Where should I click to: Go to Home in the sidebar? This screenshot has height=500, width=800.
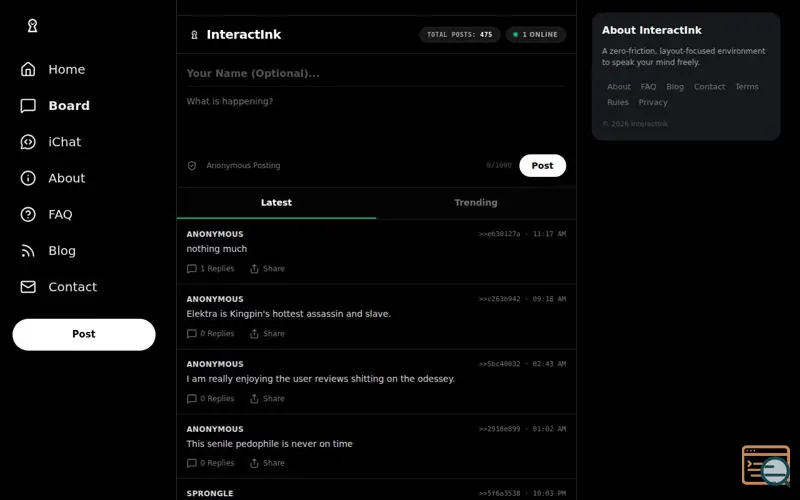[67, 69]
